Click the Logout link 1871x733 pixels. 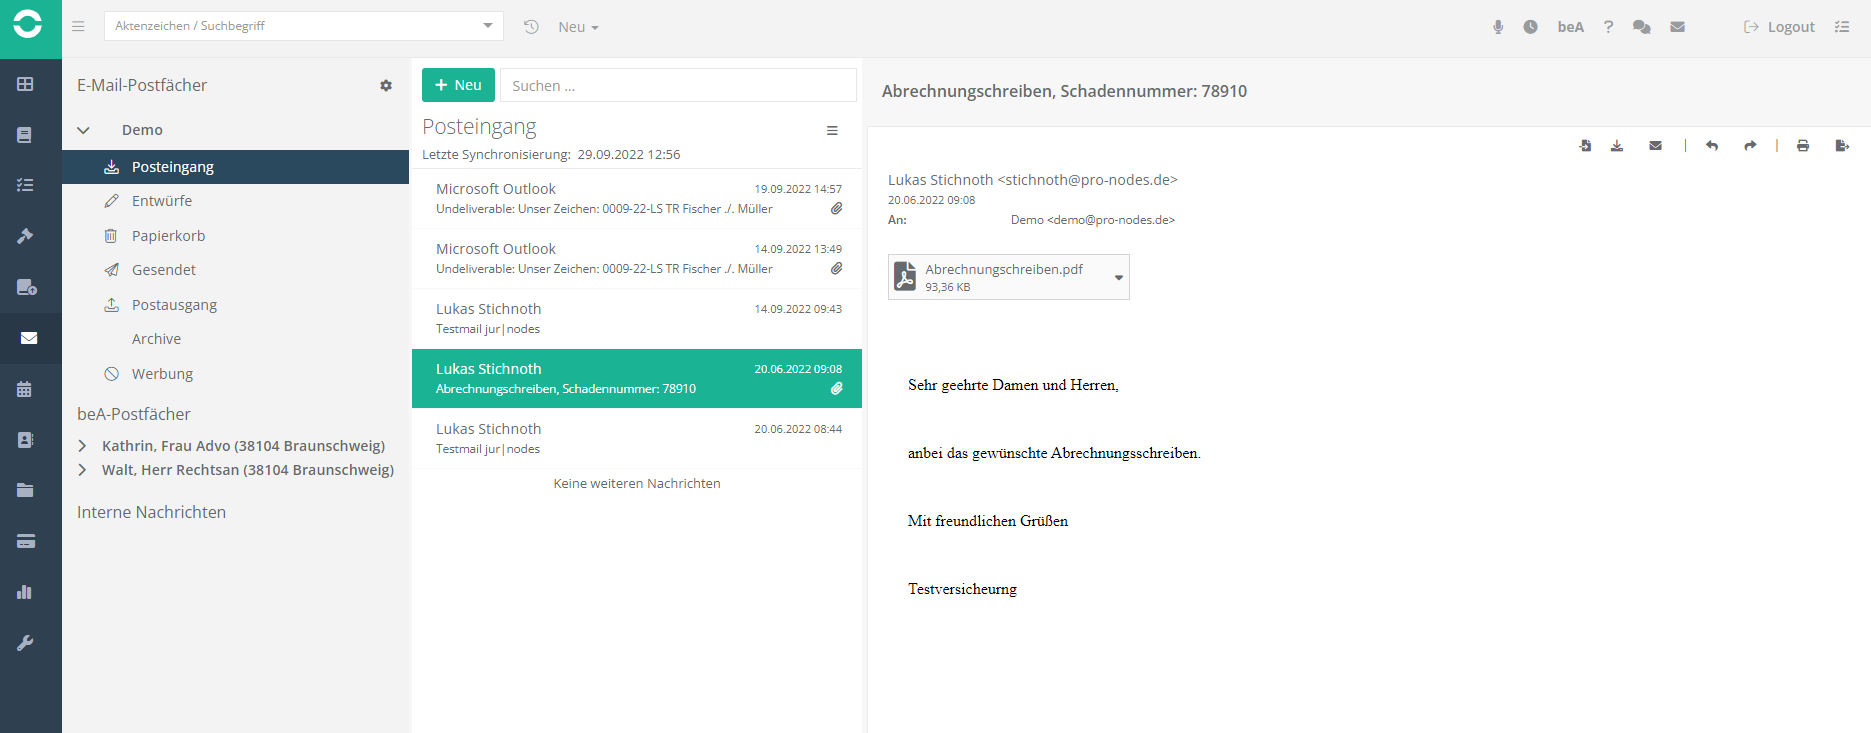pos(1779,27)
